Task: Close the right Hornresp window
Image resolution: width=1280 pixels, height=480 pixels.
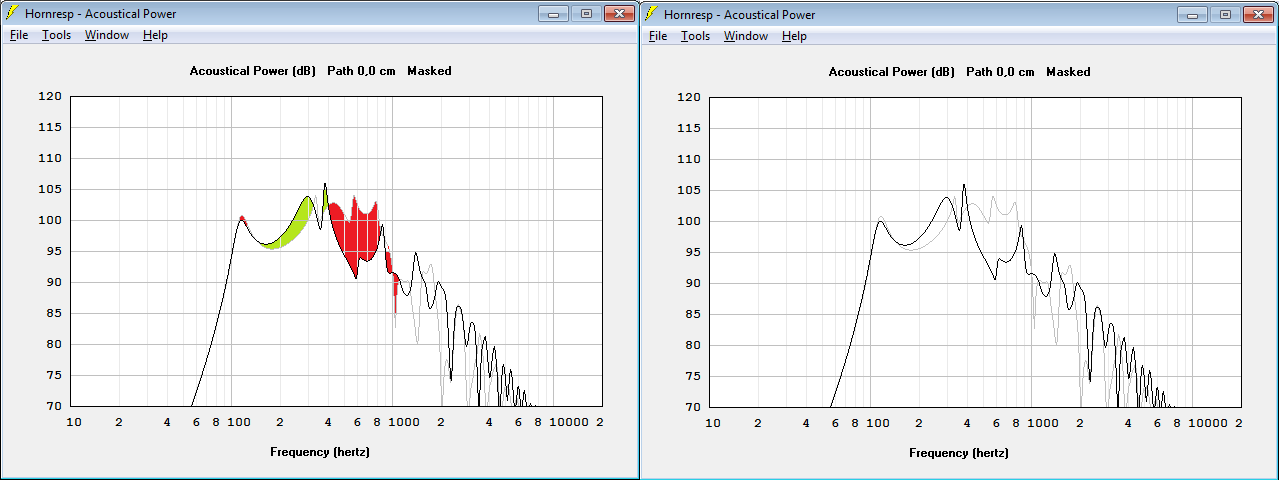Action: (x=1258, y=14)
